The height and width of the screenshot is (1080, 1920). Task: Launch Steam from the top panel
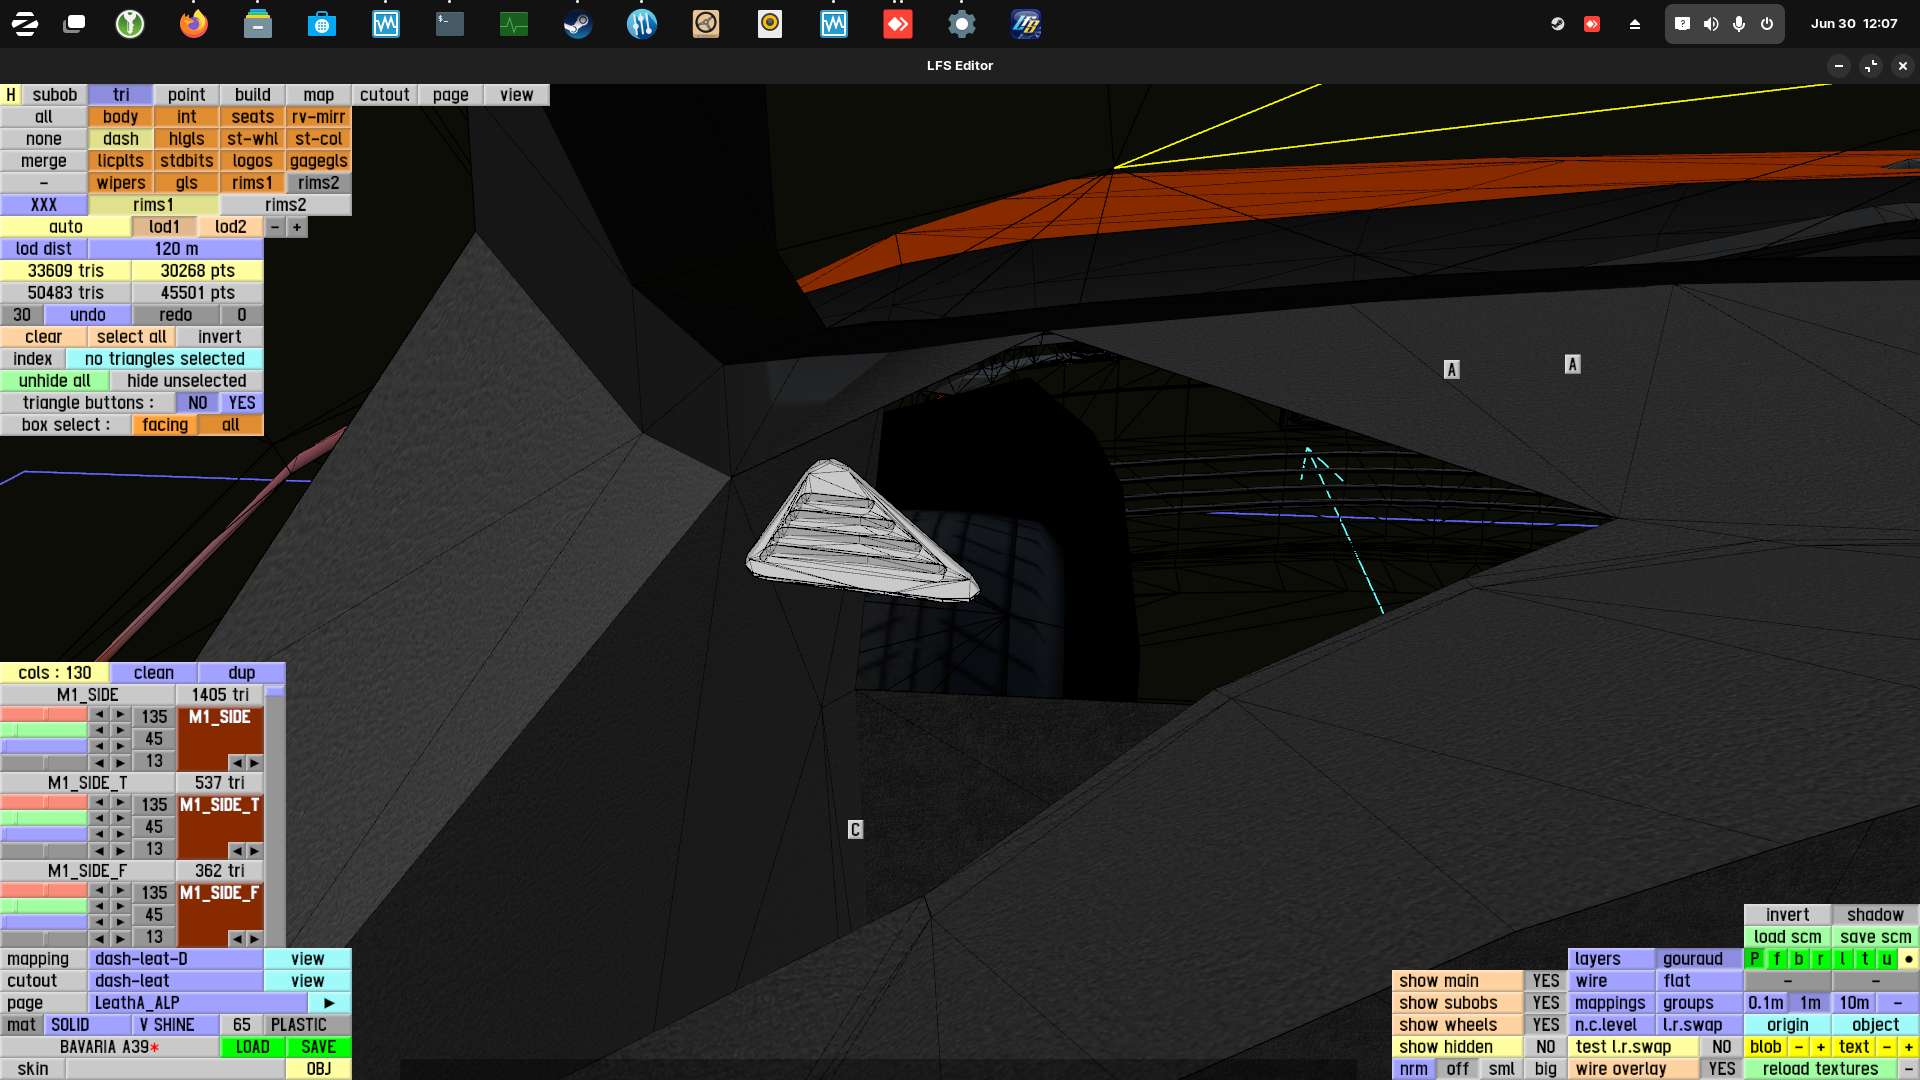pyautogui.click(x=577, y=24)
